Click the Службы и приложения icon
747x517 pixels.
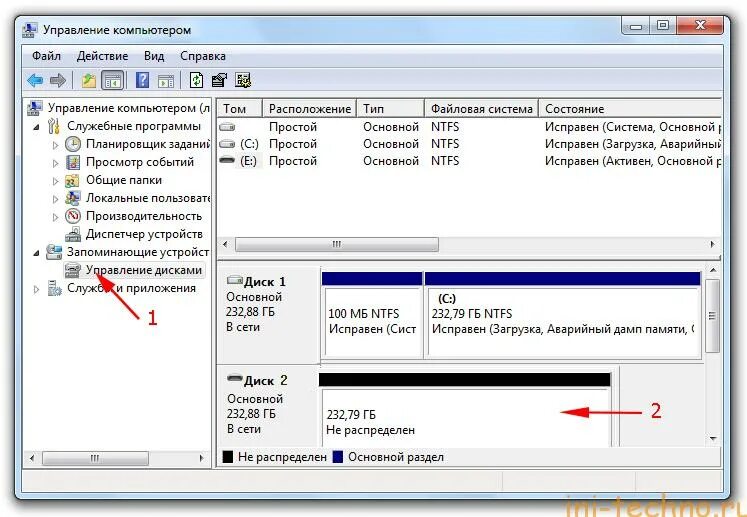(x=54, y=288)
